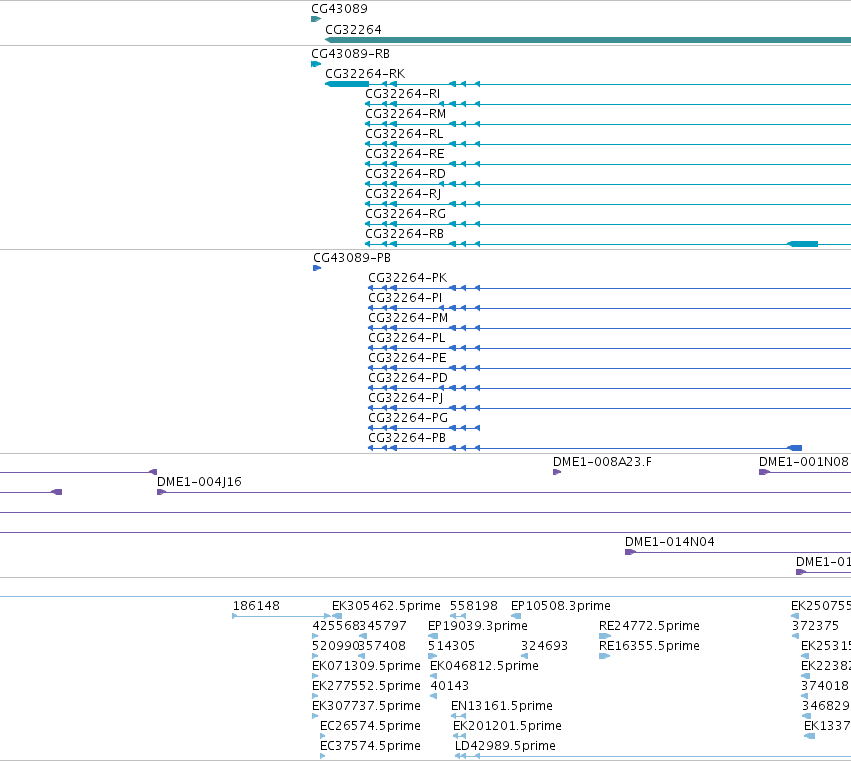
Task: Click the CG43089-RB transcript arrow glyph
Action: (316, 64)
